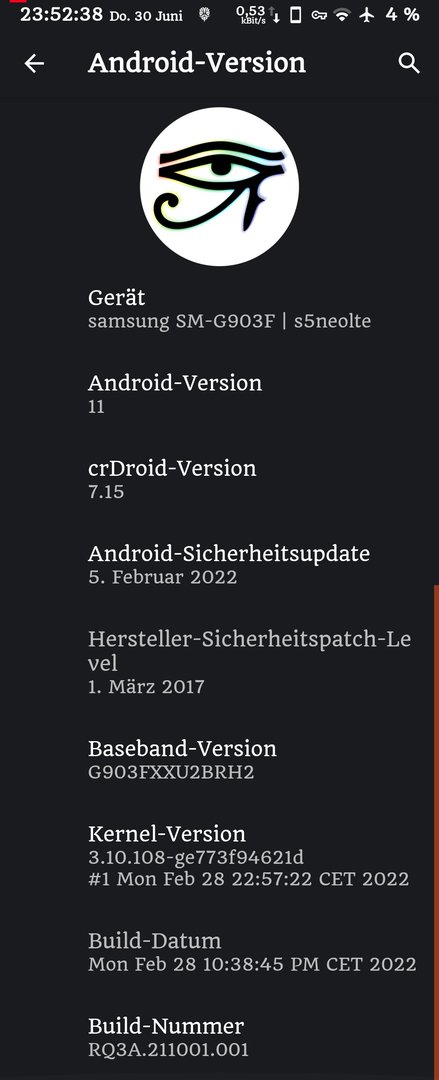This screenshot has width=439, height=1080.
Task: Open search with the magnifier icon
Action: click(x=409, y=63)
